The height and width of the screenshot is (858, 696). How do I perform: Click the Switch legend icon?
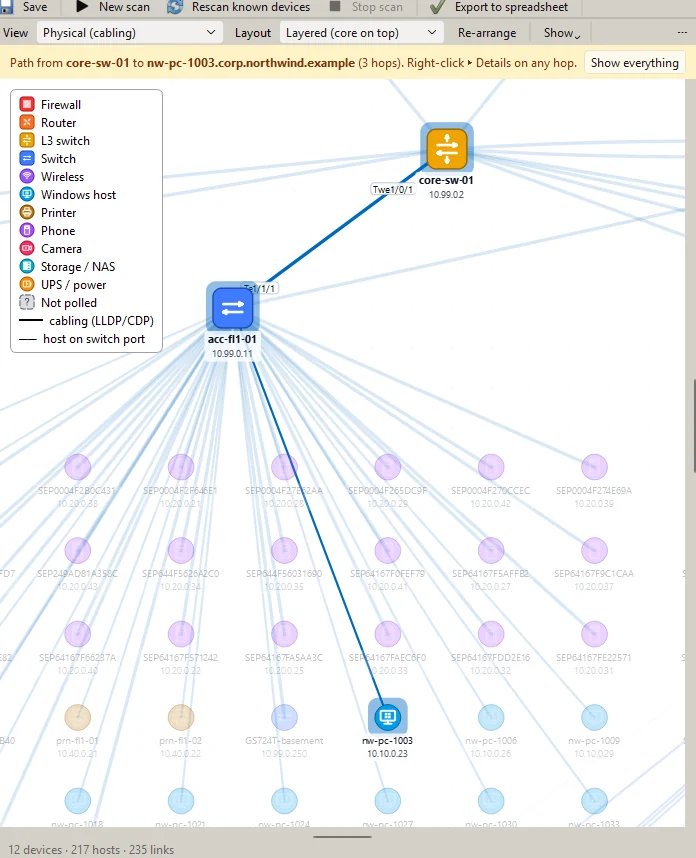point(27,158)
